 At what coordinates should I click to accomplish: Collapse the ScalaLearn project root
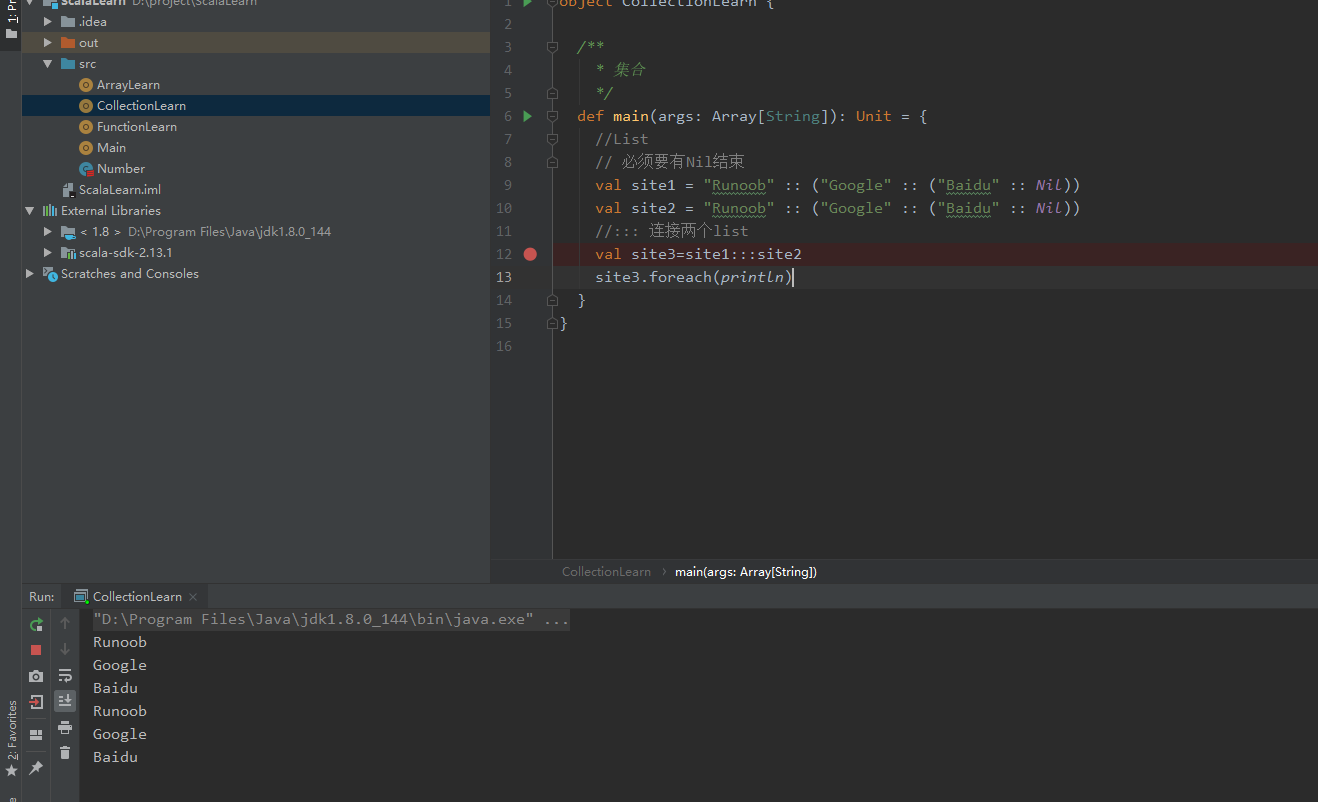30,3
